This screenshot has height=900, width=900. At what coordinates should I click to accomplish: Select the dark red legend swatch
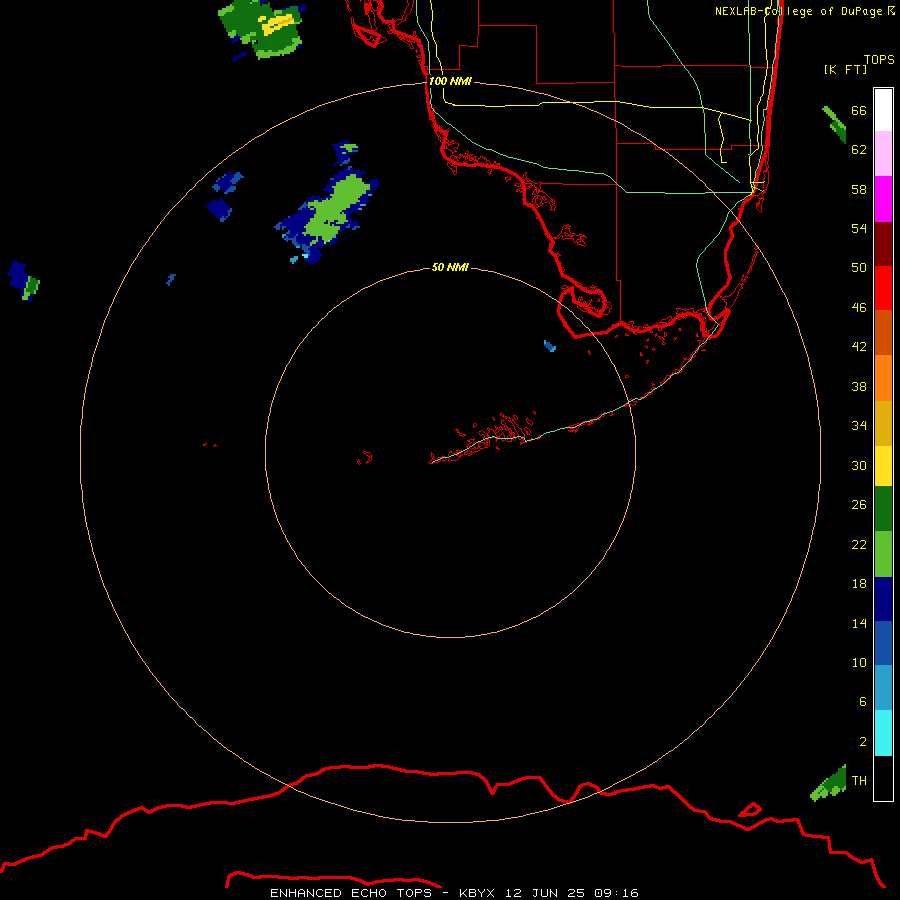883,243
